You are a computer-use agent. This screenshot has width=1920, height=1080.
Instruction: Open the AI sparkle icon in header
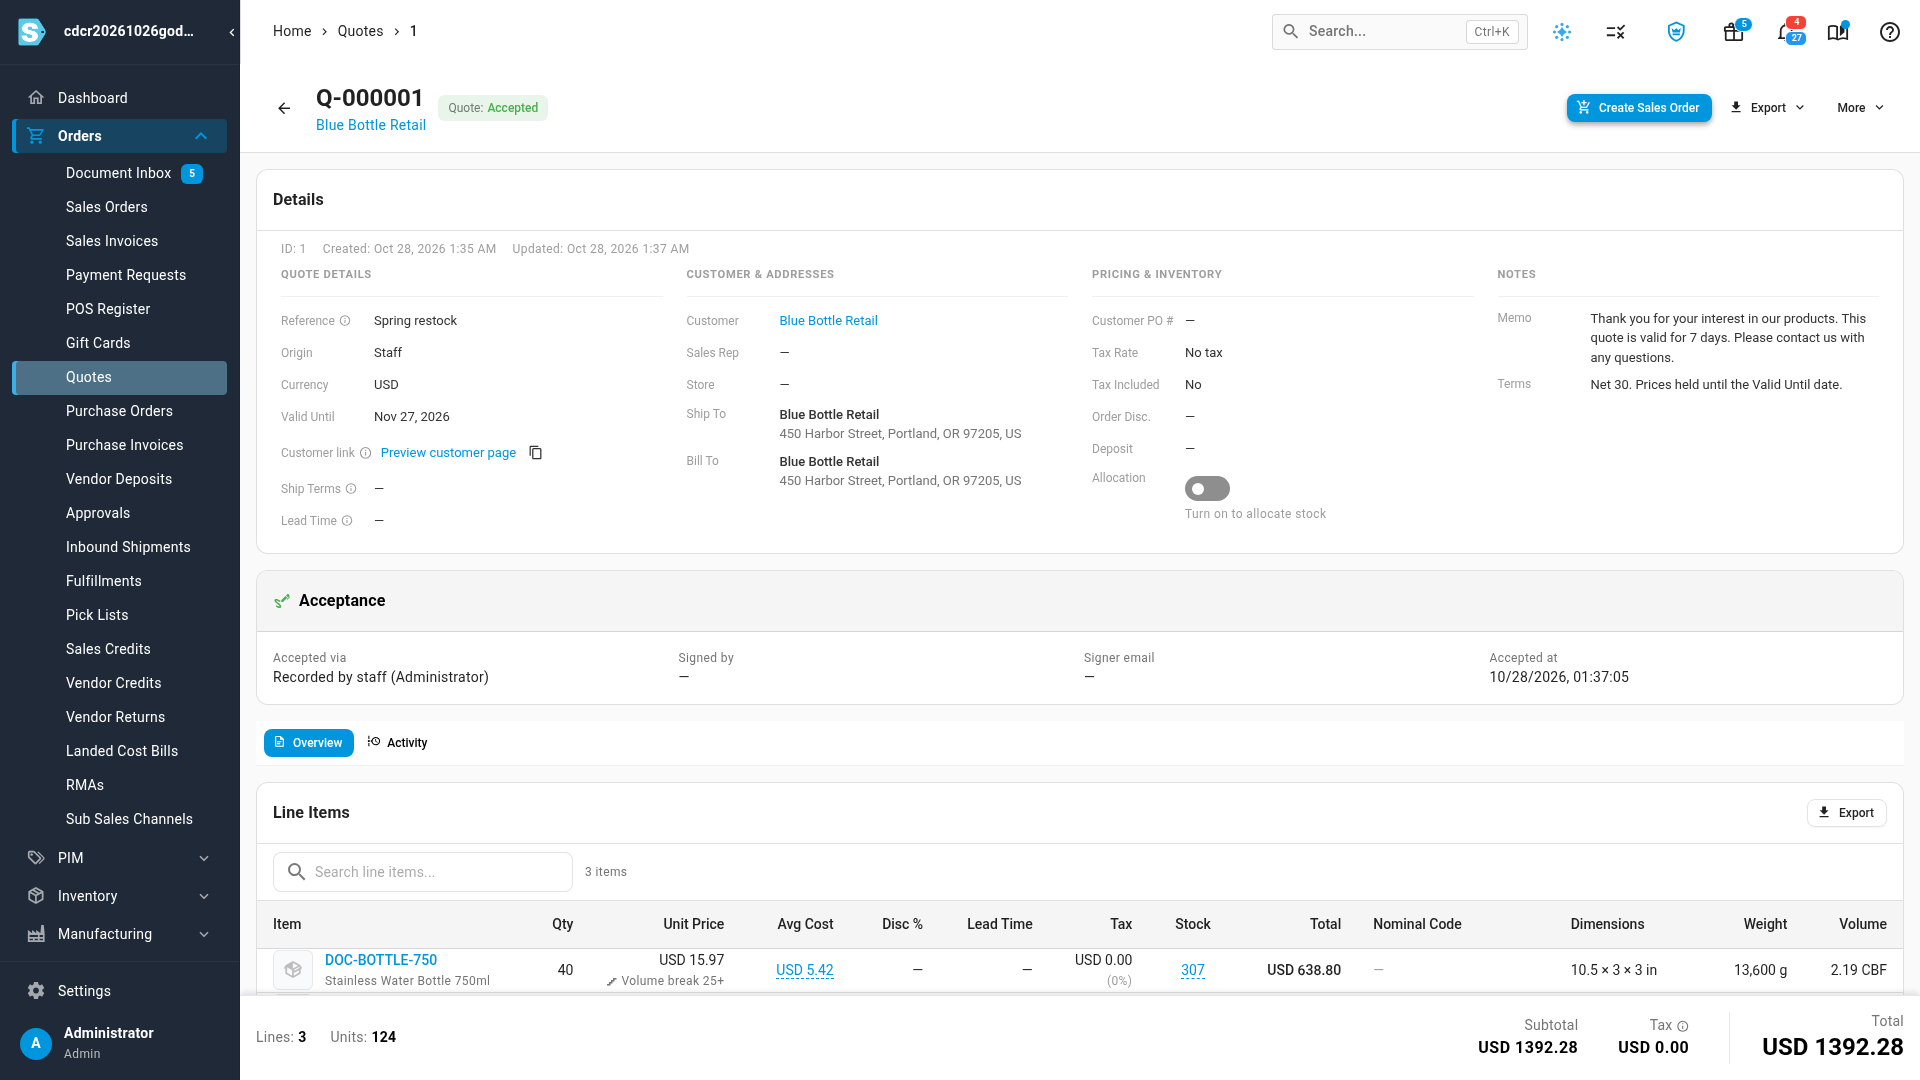click(1562, 32)
